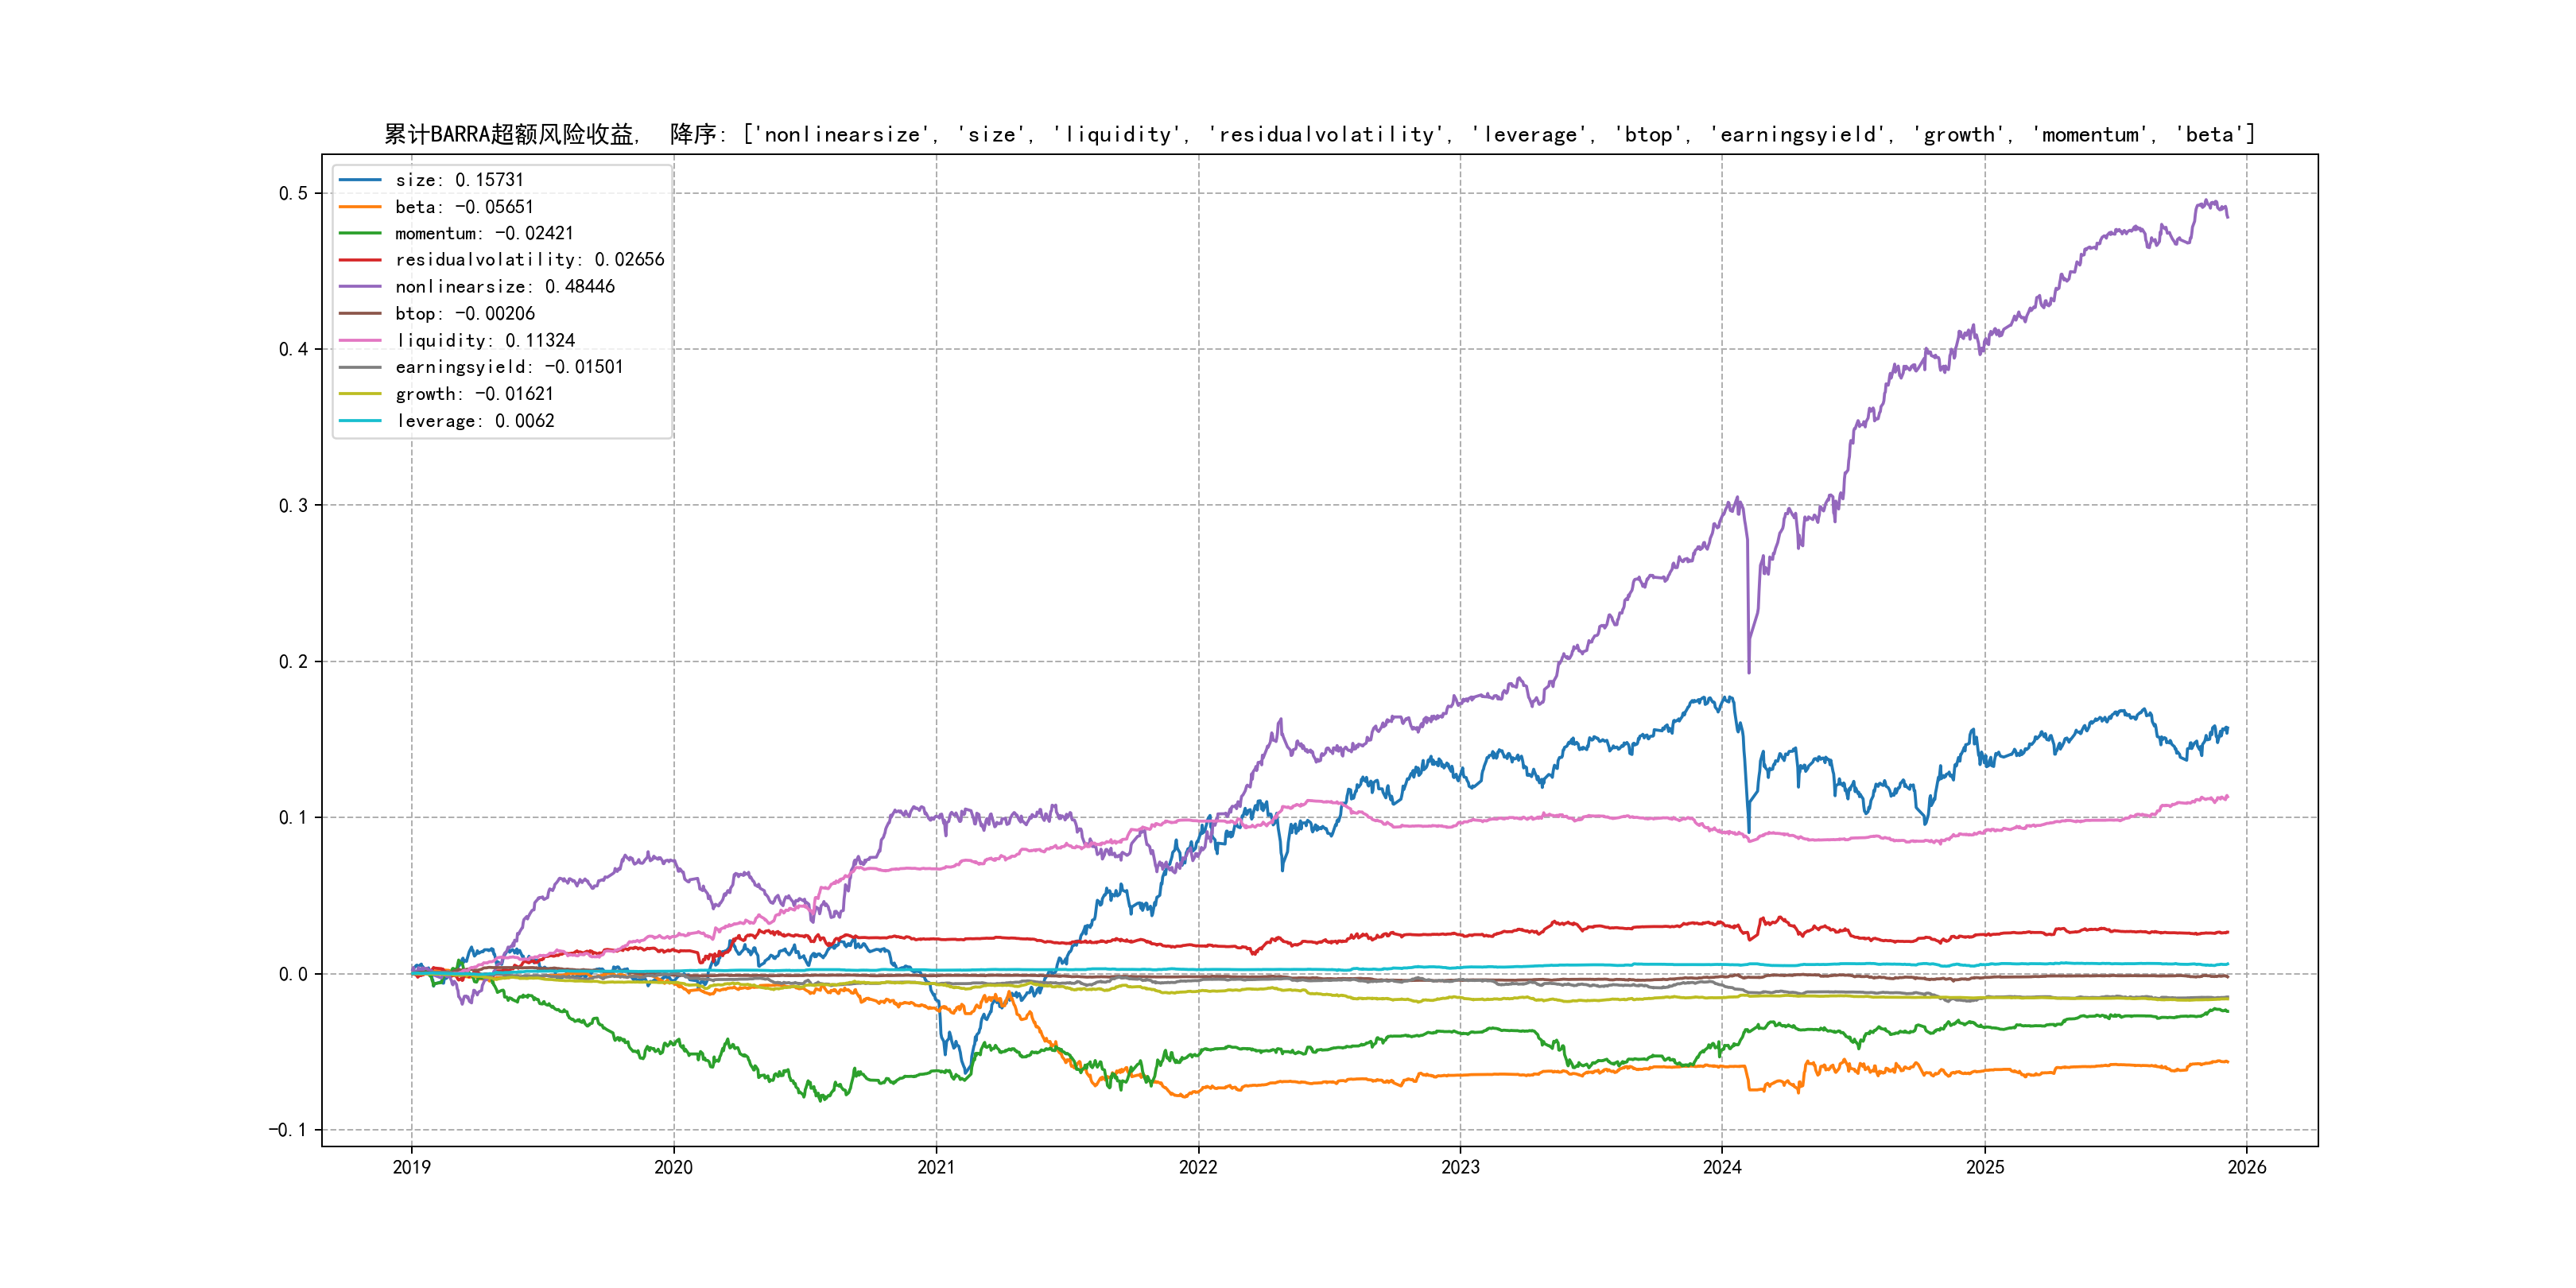Click the growth: -0.01621 legend entry
Viewport: 2576px width, 1288px height.
(x=474, y=394)
